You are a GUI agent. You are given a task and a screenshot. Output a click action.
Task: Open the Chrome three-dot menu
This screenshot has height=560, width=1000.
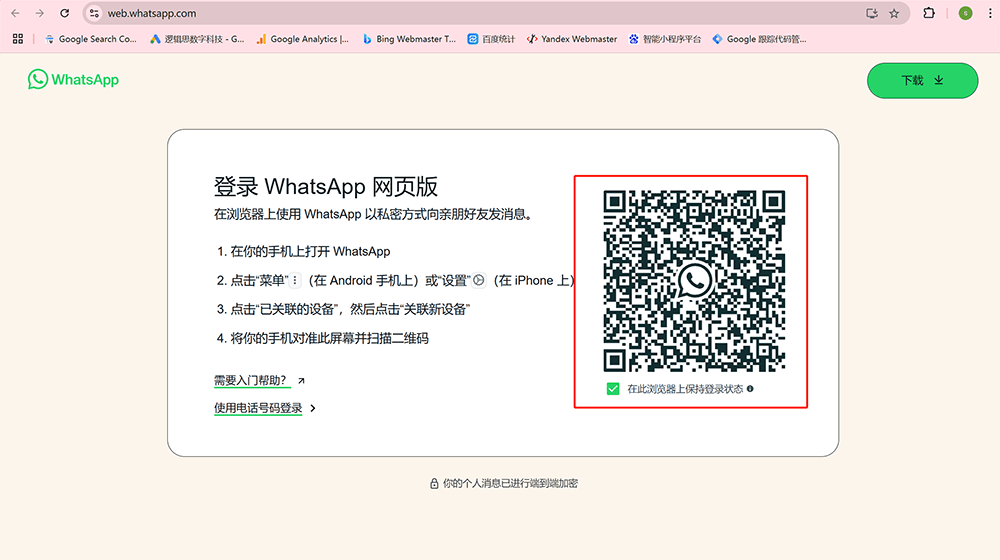click(990, 13)
